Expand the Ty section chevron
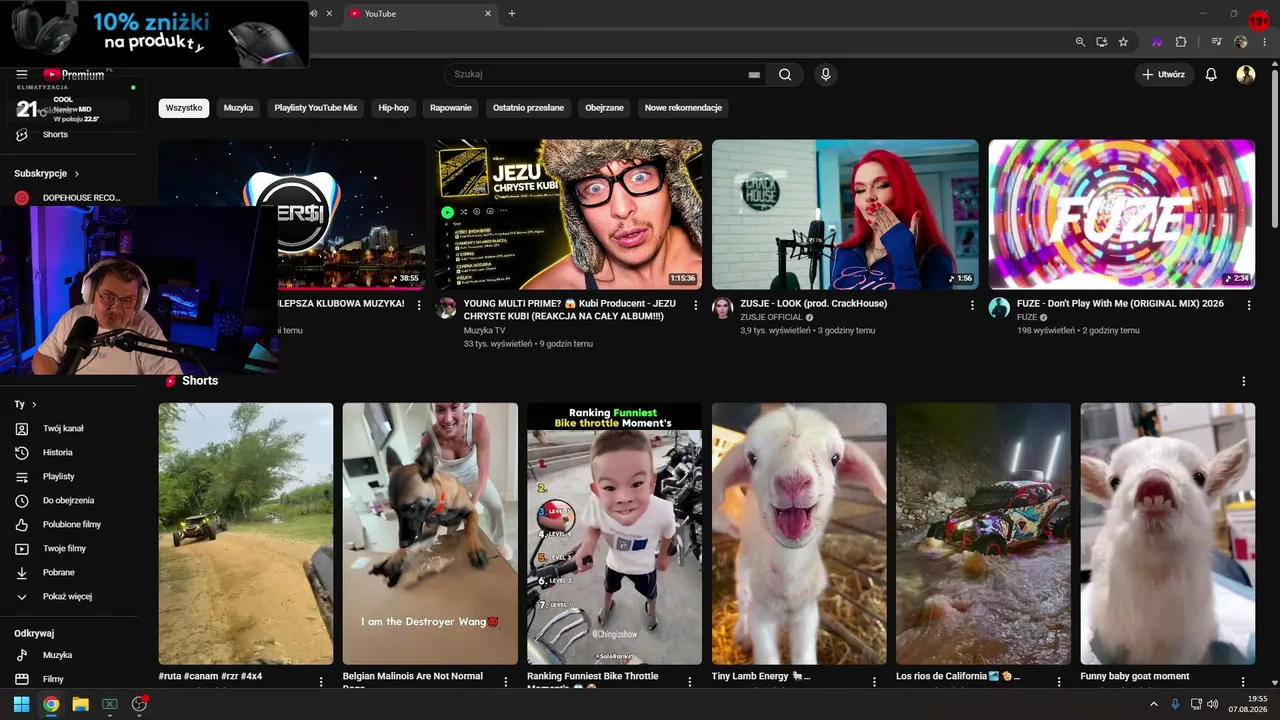The image size is (1280, 720). click(34, 404)
